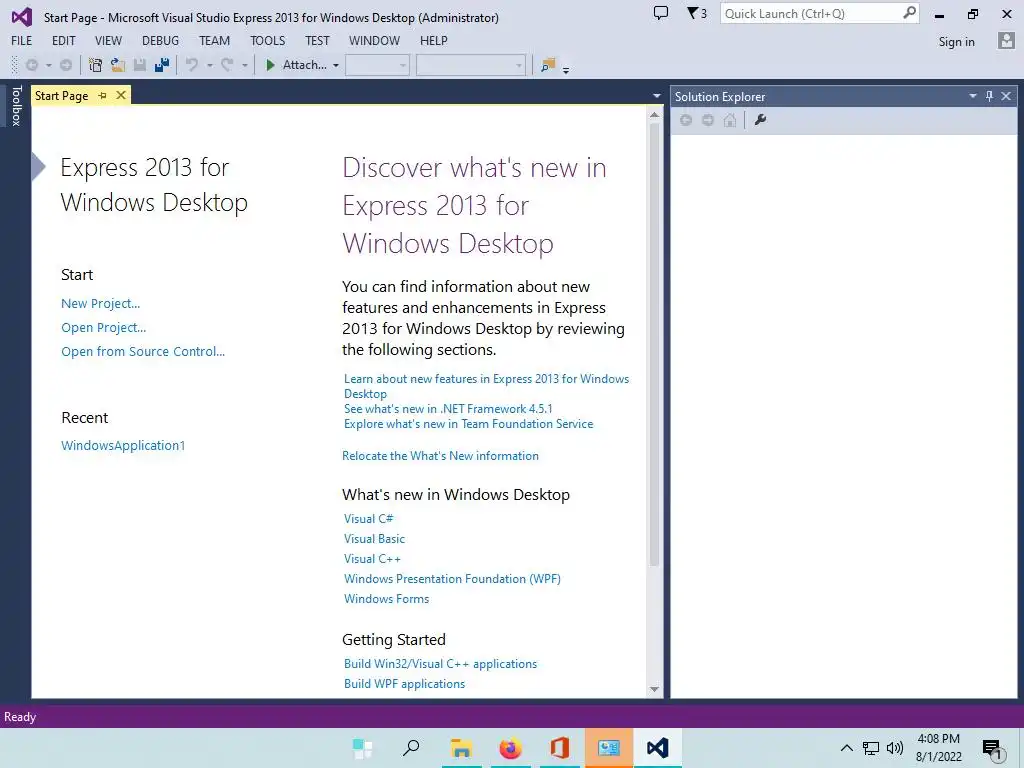
Task: Toggle the Start Page tab pin
Action: point(103,95)
